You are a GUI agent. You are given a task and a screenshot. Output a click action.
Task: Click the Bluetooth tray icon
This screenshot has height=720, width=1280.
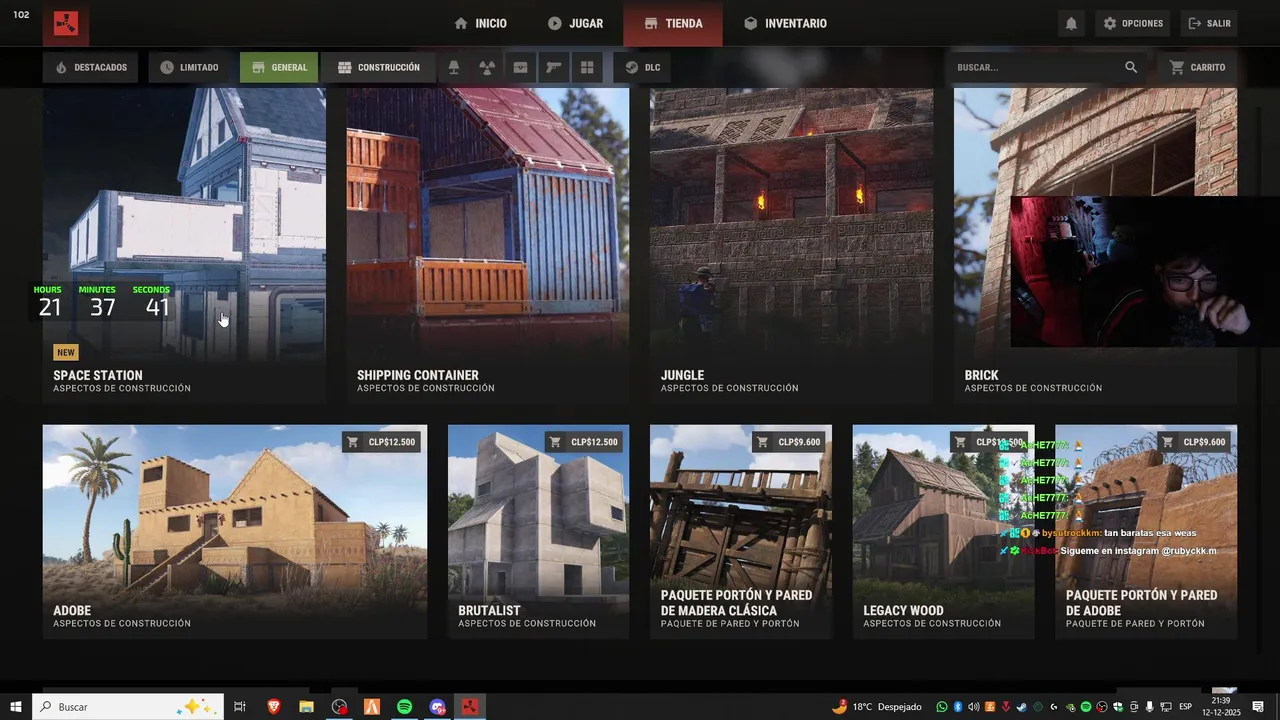(x=957, y=707)
